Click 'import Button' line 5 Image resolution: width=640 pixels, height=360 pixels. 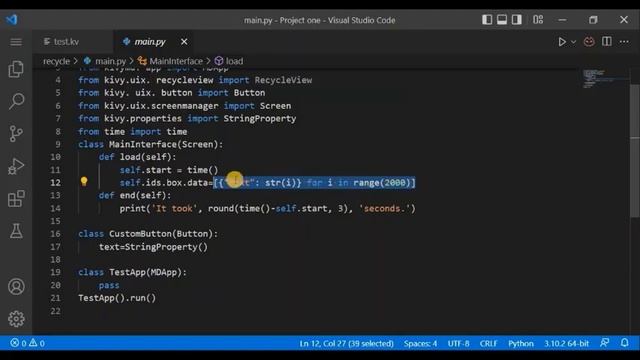171,93
